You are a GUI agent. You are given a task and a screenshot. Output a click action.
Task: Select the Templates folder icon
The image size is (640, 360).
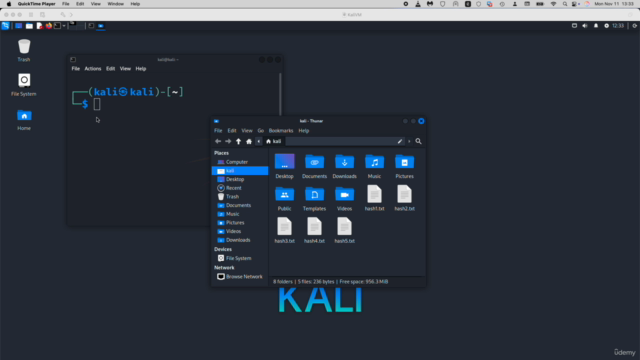314,194
